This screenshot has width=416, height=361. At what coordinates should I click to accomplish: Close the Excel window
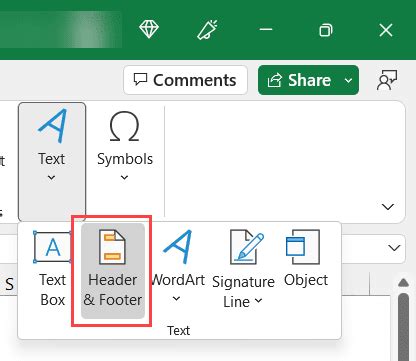pos(386,30)
